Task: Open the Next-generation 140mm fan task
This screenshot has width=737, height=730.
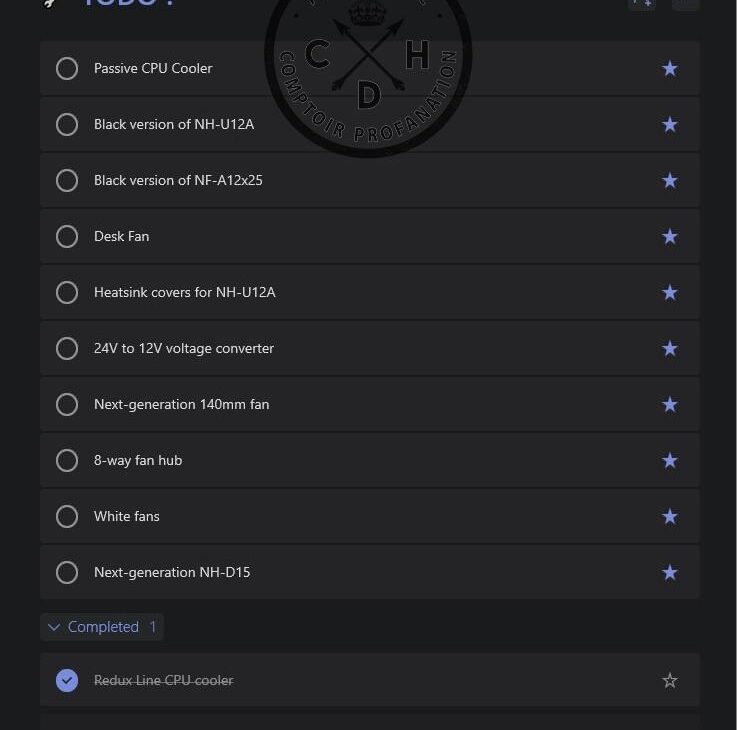Action: click(181, 405)
